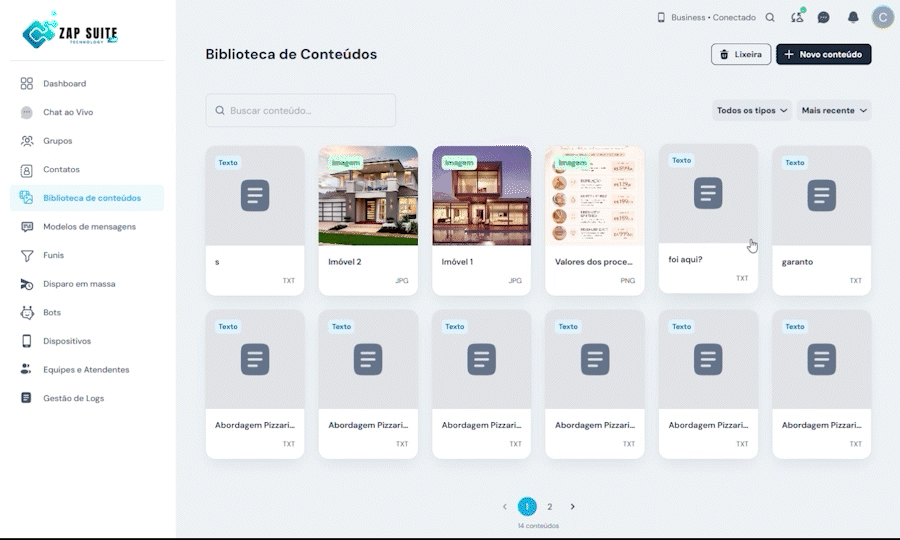
Task: Click the support agent icon with green dot
Action: (x=797, y=17)
